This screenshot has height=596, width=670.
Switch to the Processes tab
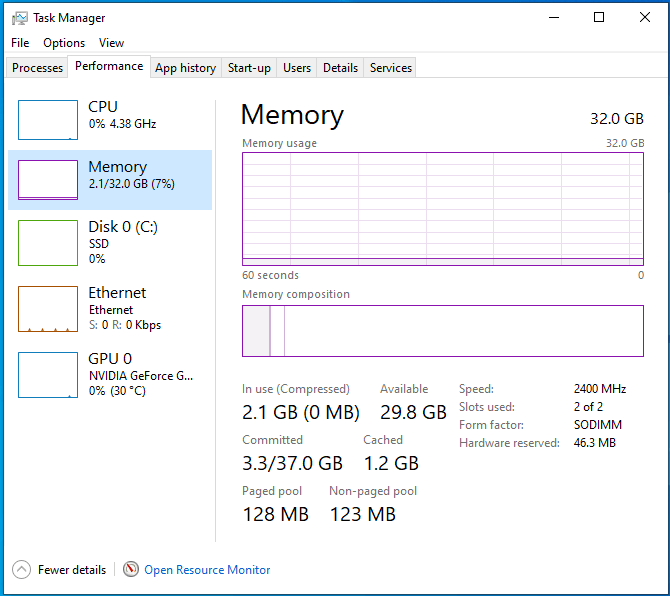[37, 68]
